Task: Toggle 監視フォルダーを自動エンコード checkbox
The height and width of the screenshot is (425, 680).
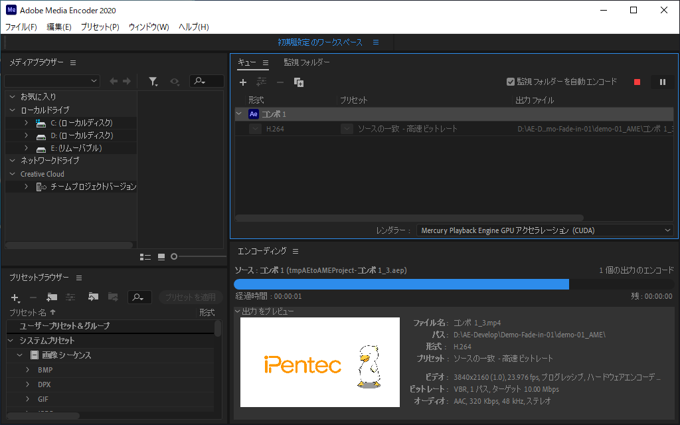Action: [x=510, y=82]
